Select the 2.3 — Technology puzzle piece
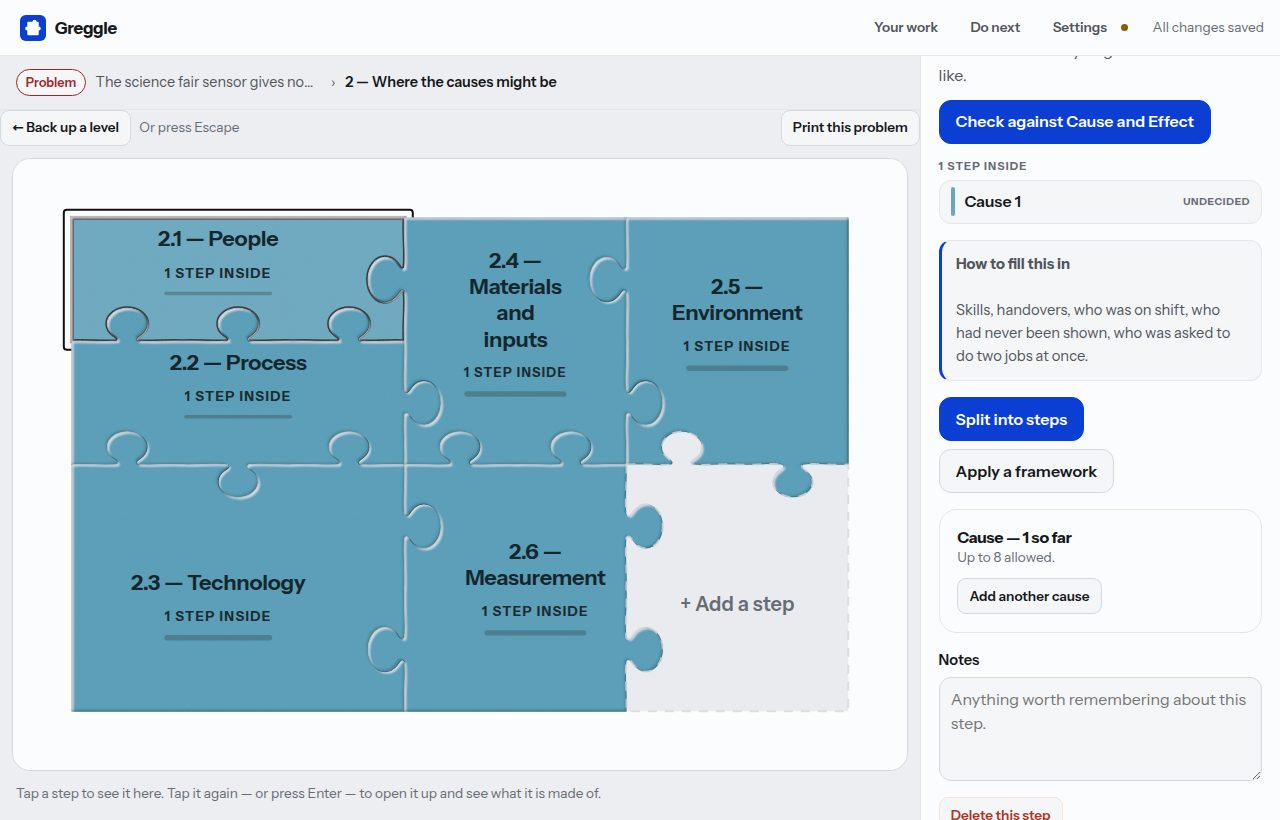 click(x=238, y=590)
